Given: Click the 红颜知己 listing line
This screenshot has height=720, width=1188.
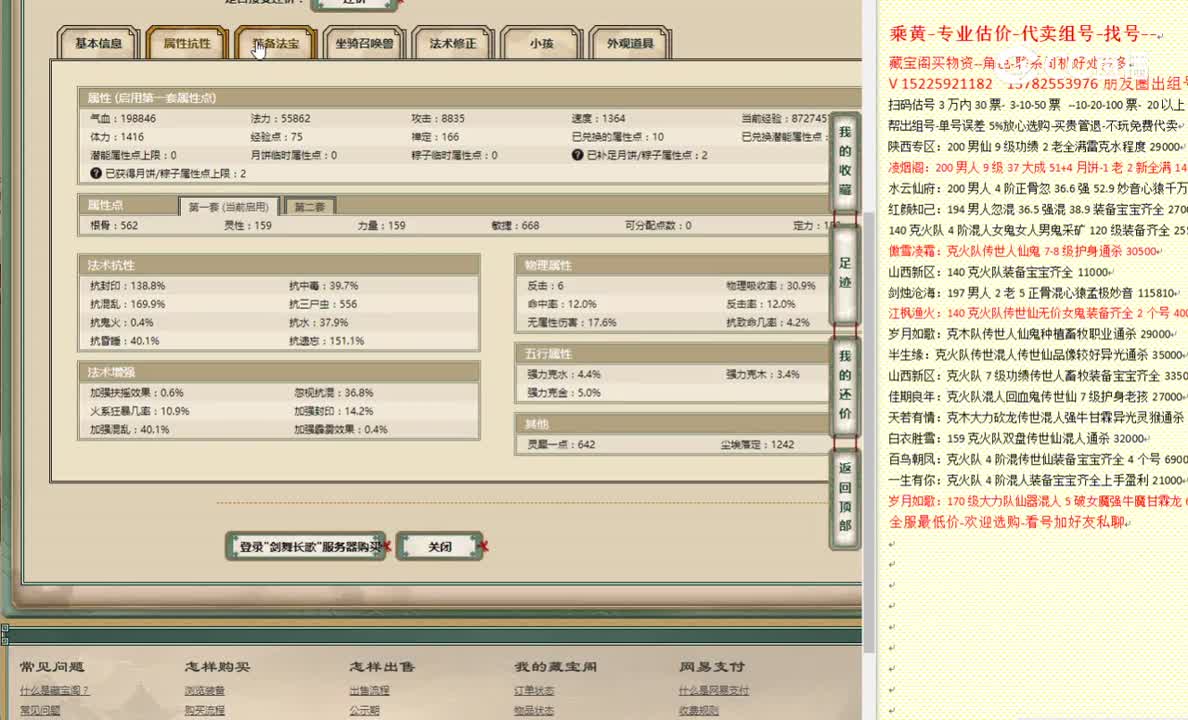Looking at the screenshot, I should (1038, 209).
